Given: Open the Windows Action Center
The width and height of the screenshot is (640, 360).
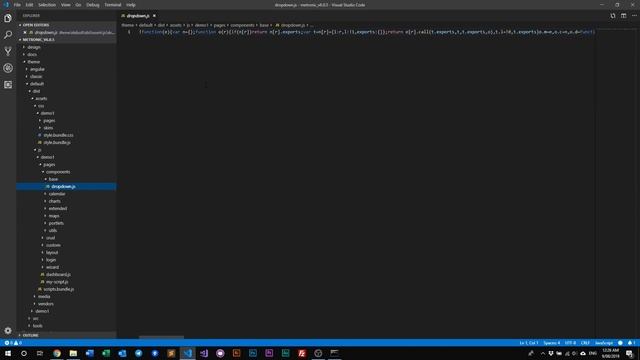Looking at the screenshot, I should (x=629, y=353).
